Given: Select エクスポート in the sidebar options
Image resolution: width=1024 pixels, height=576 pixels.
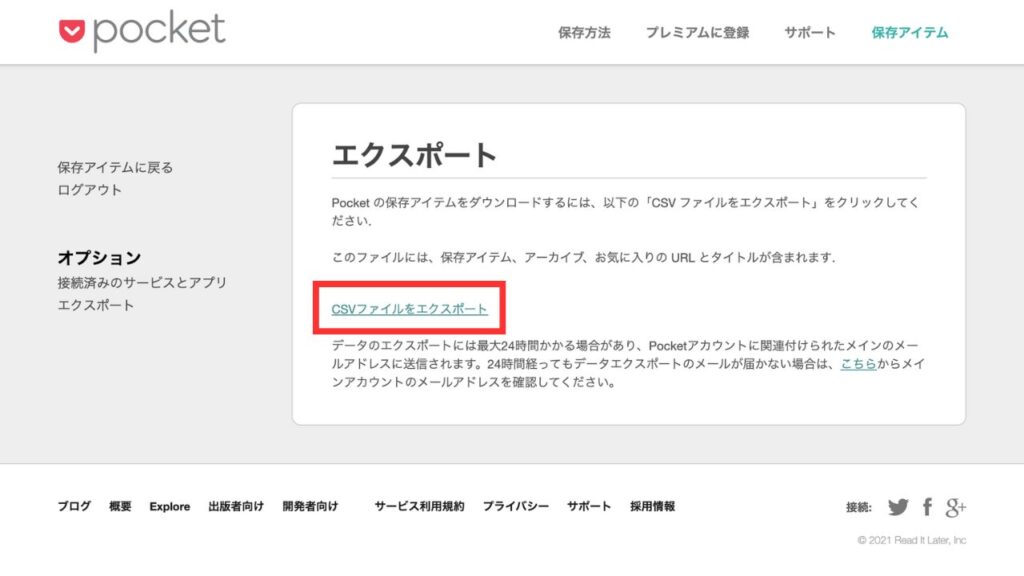Looking at the screenshot, I should coord(95,305).
